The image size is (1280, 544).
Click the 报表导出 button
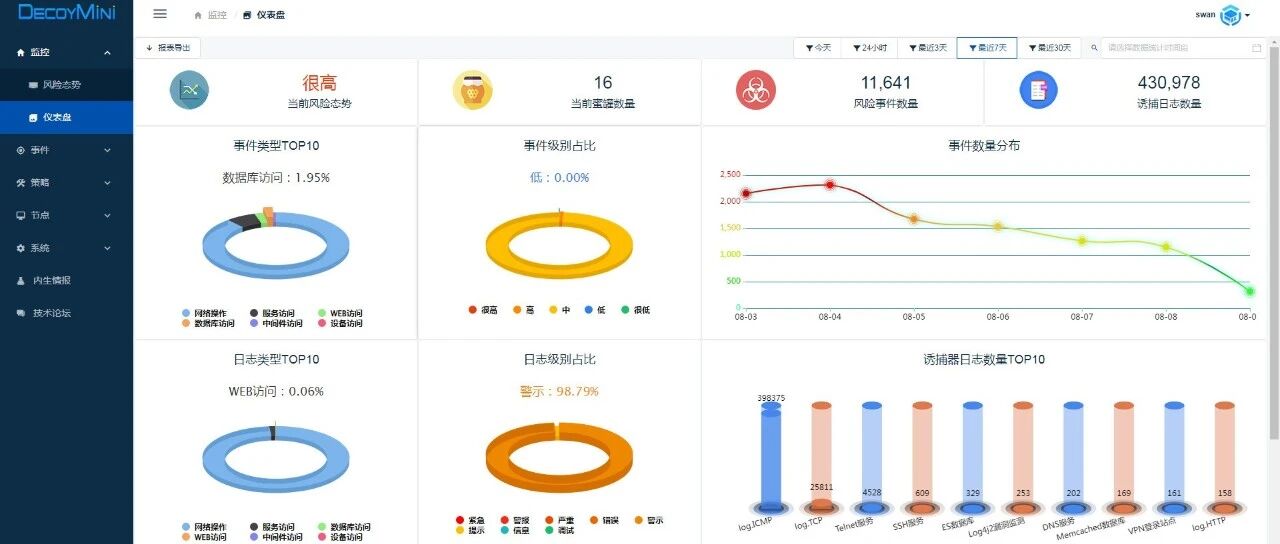(x=167, y=47)
